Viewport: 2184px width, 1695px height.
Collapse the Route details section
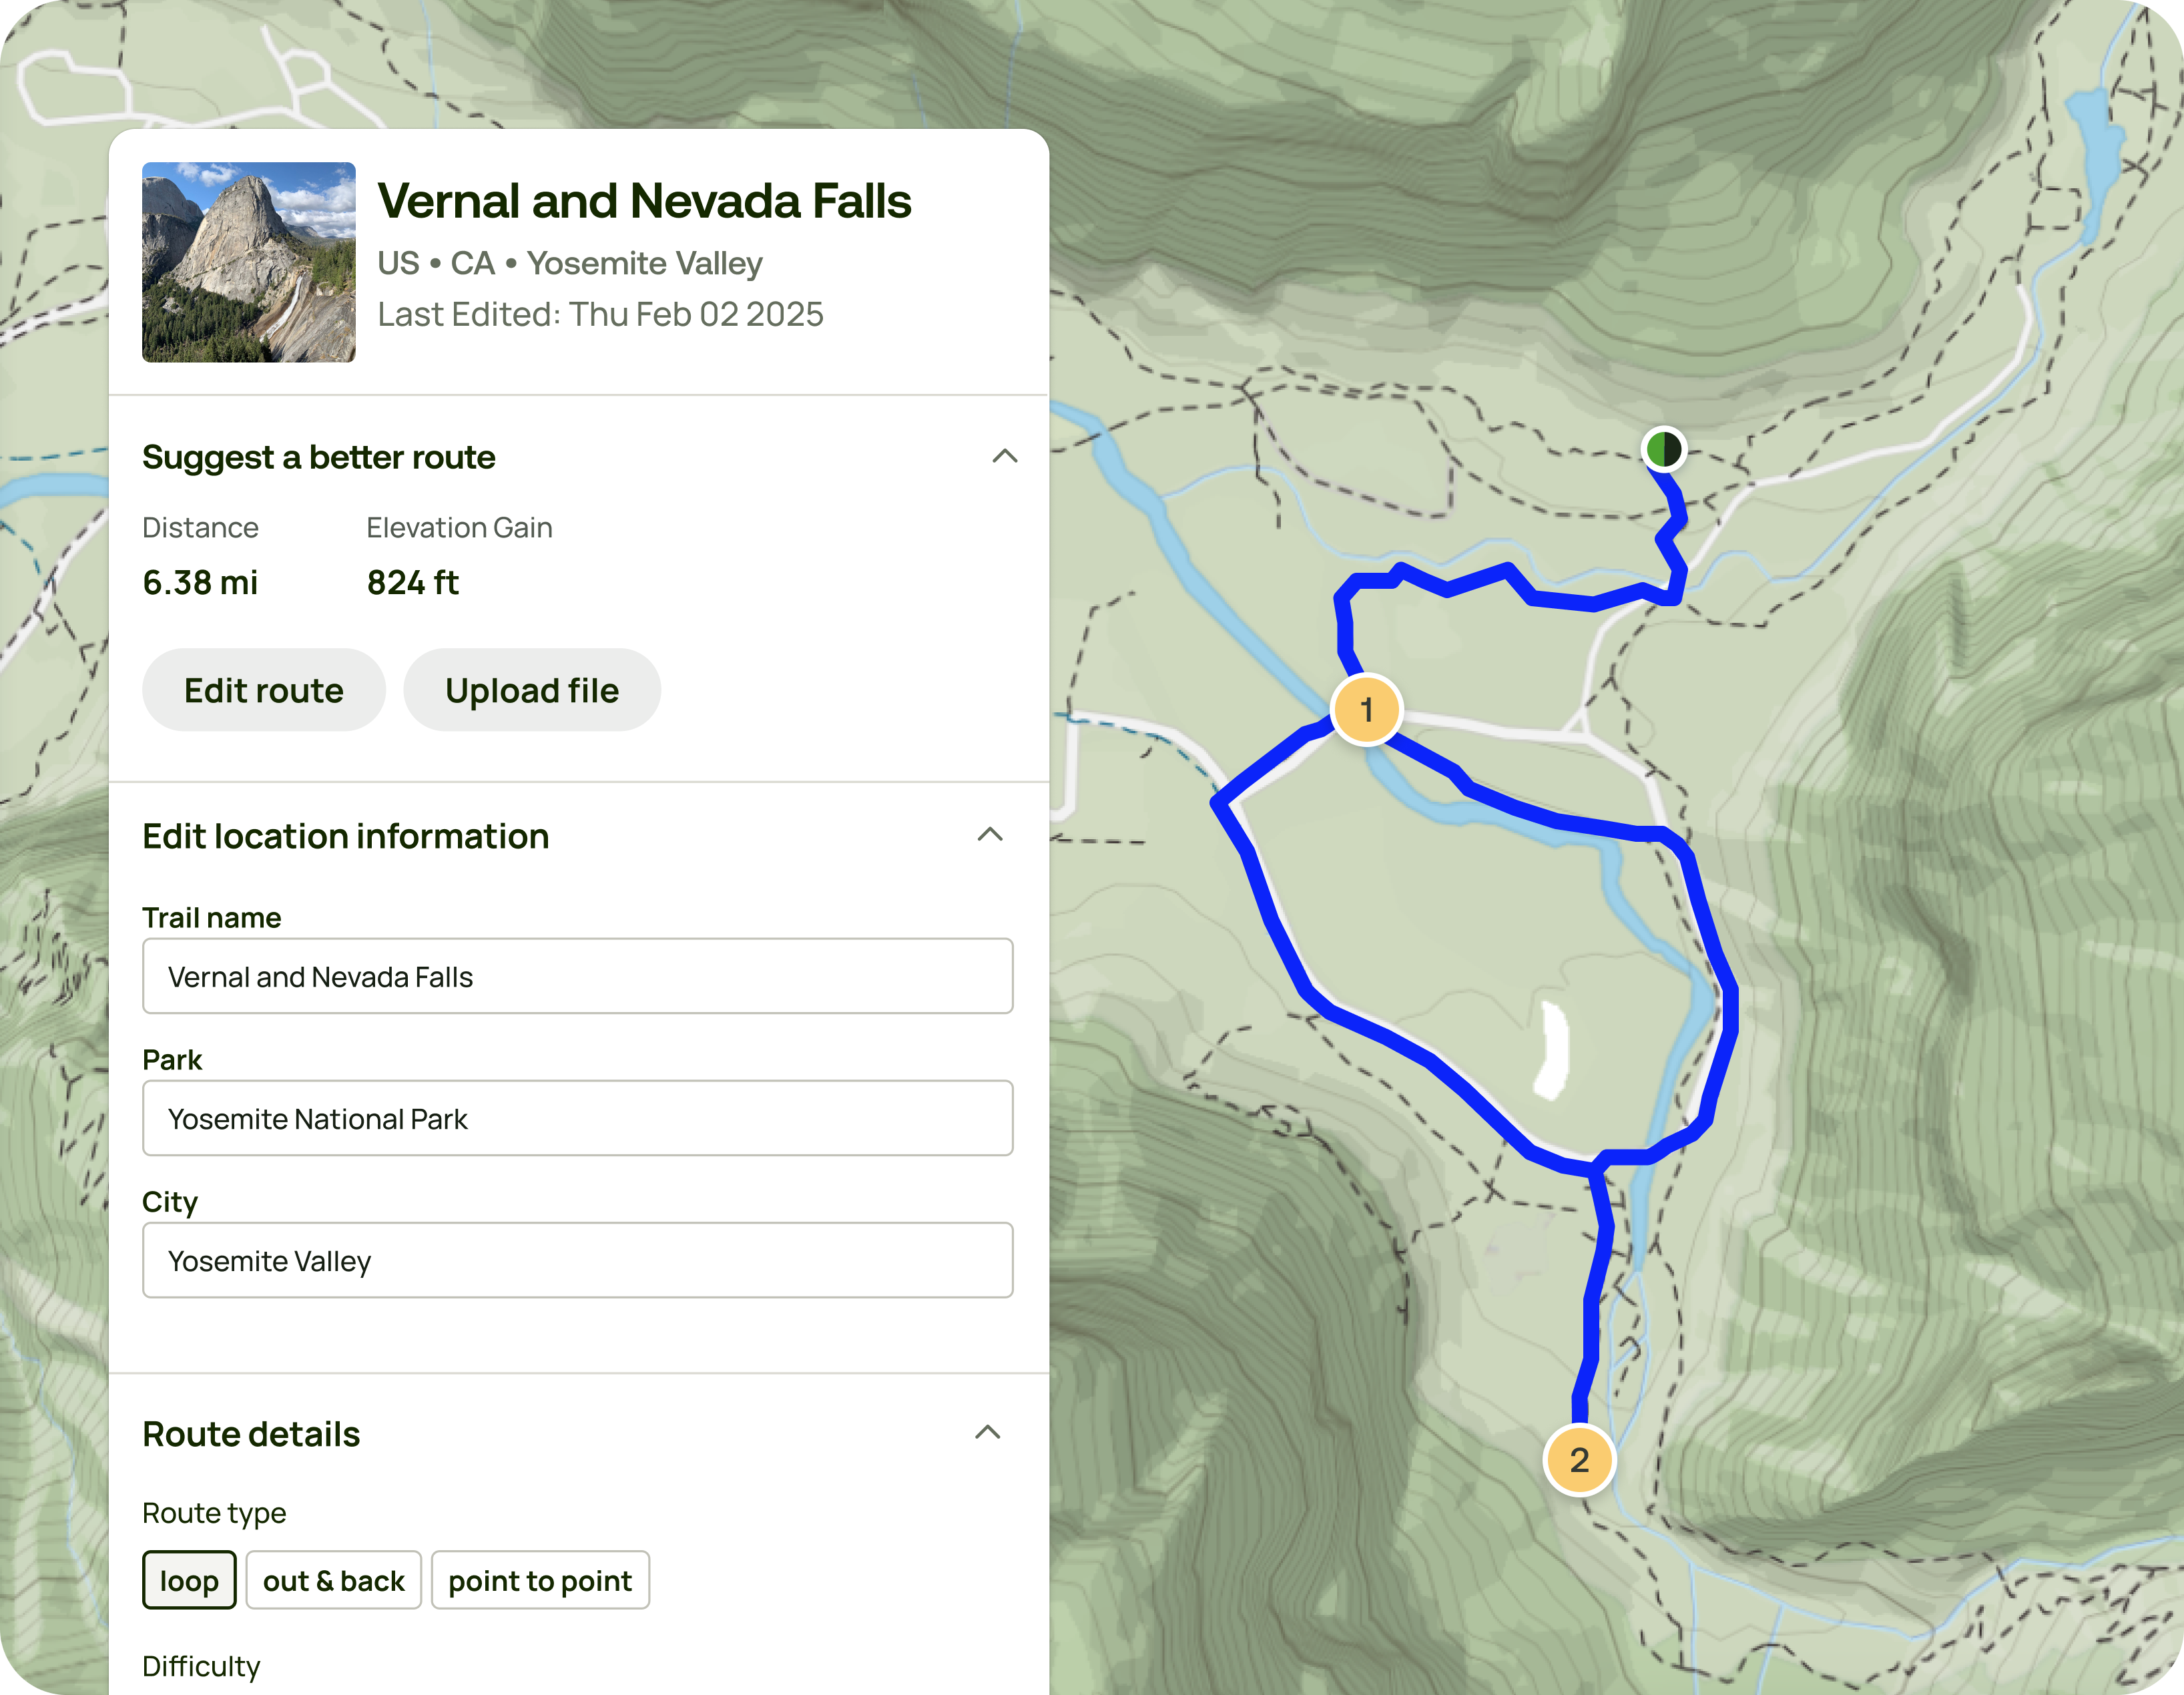point(989,1433)
